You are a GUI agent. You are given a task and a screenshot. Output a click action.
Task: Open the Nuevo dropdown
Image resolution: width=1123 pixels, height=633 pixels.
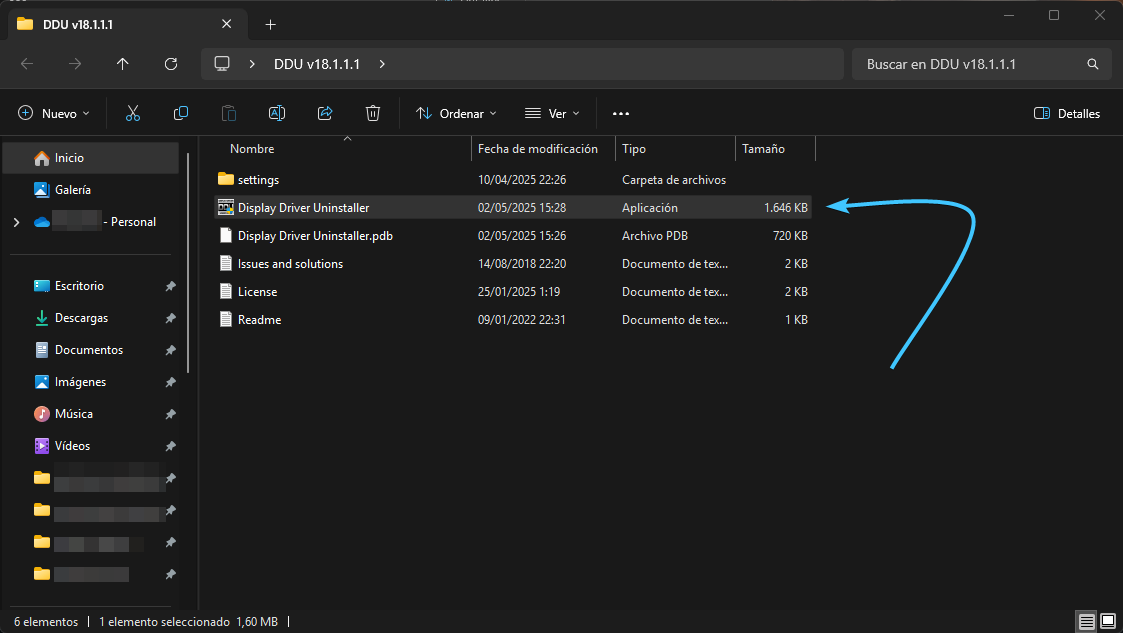click(54, 113)
